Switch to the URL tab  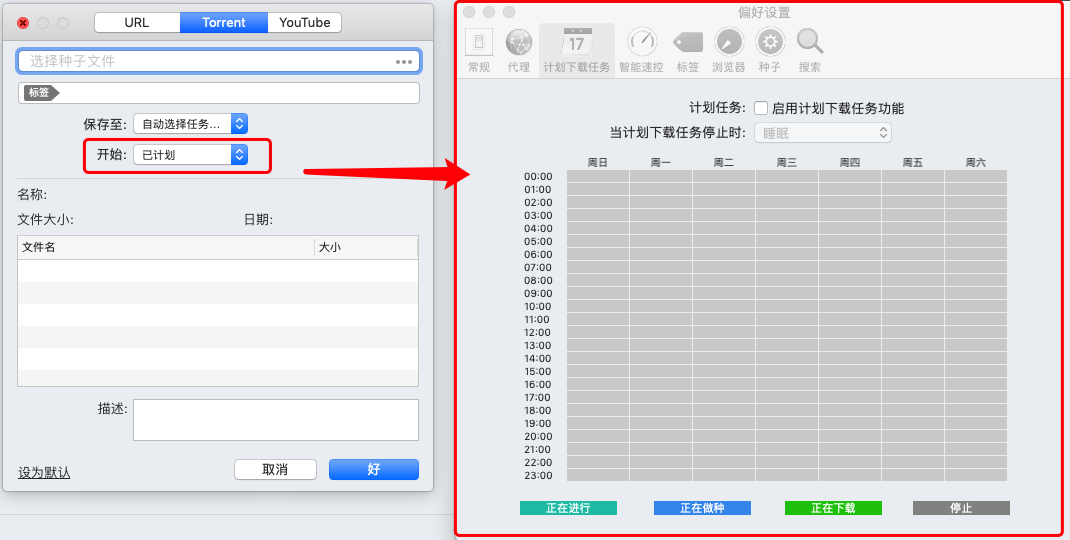tap(137, 23)
